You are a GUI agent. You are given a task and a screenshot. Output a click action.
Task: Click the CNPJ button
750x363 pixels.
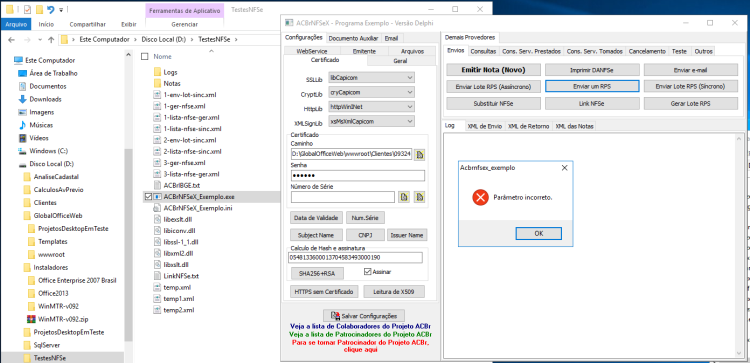(x=365, y=235)
